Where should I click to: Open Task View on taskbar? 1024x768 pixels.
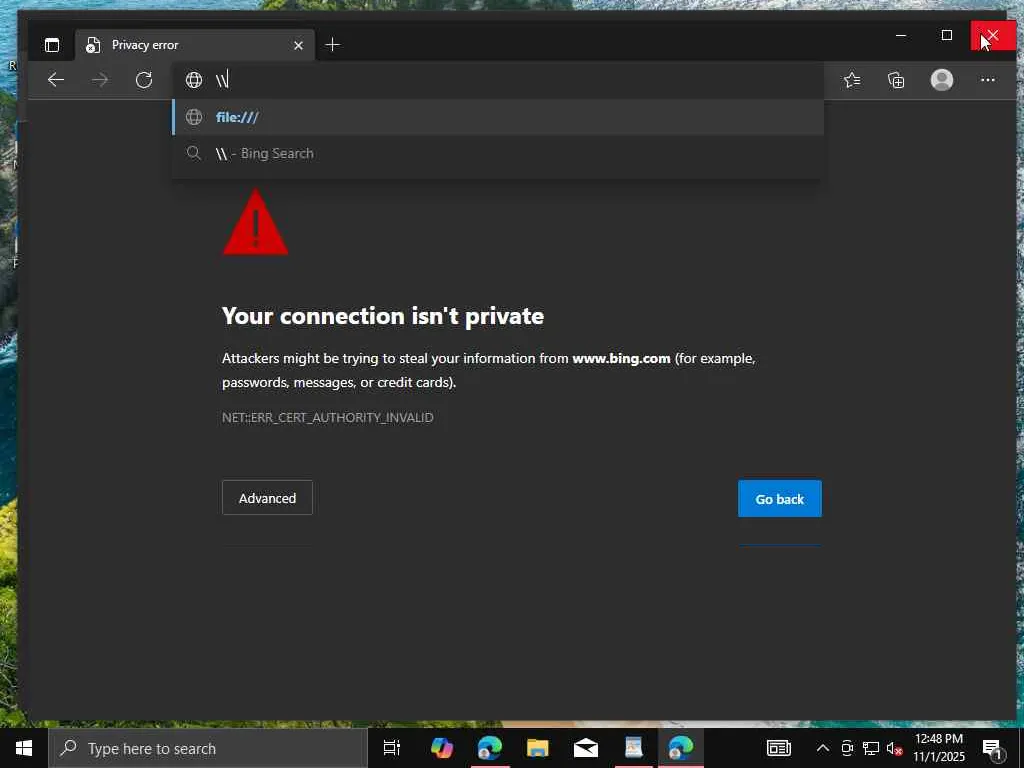click(x=392, y=748)
